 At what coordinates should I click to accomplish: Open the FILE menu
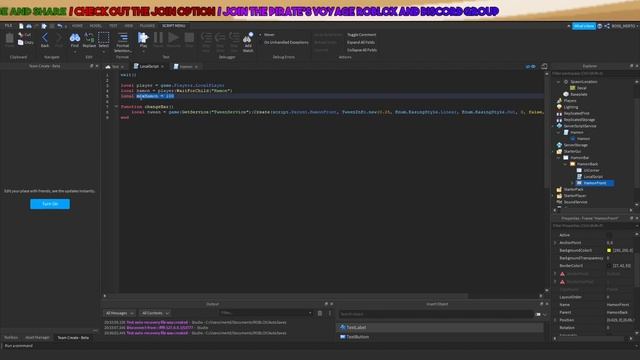8,26
